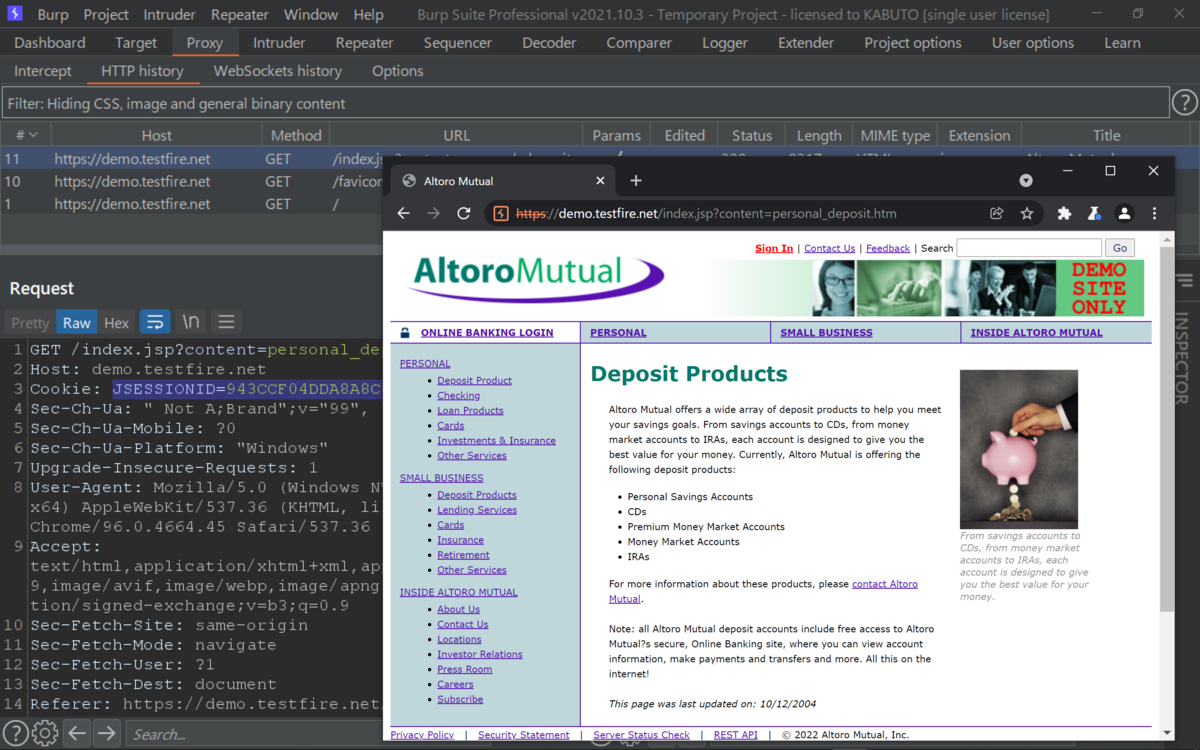Open the filter help question mark in Burp
This screenshot has width=1200, height=750.
(x=1185, y=103)
